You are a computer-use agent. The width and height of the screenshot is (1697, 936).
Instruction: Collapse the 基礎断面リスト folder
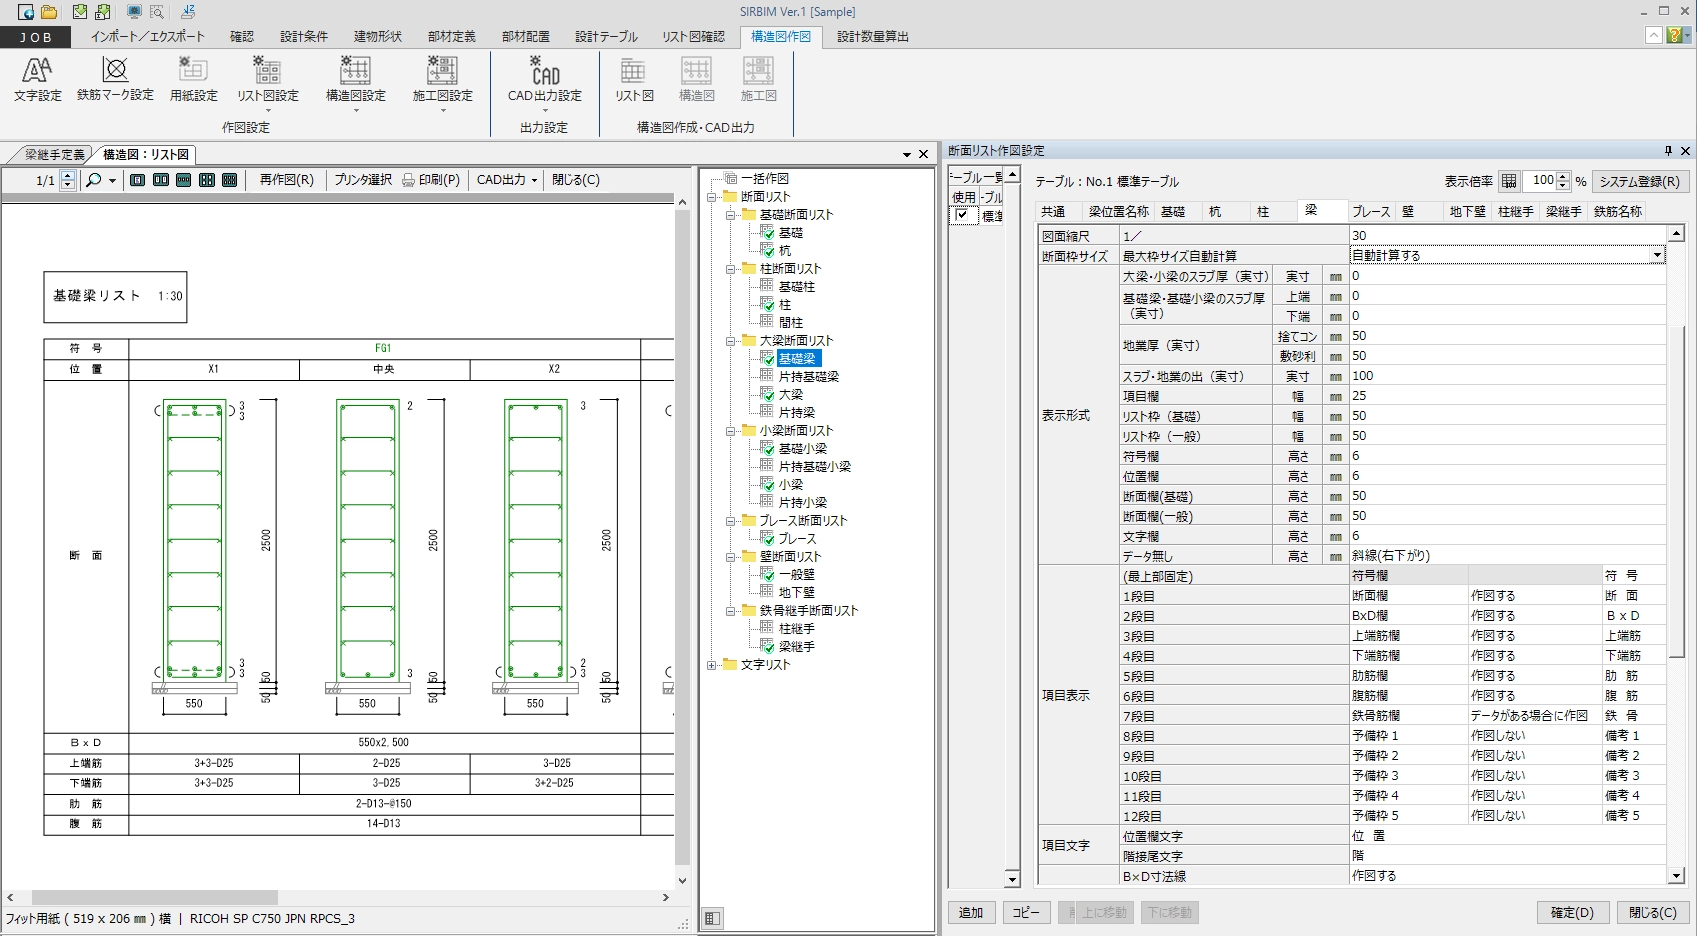[x=731, y=215]
